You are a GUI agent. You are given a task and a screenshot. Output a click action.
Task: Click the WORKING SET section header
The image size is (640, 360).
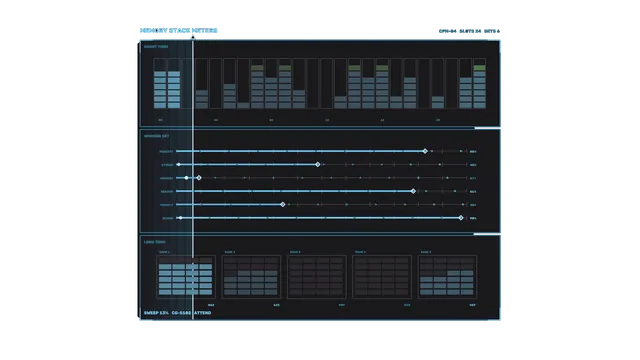(x=156, y=136)
